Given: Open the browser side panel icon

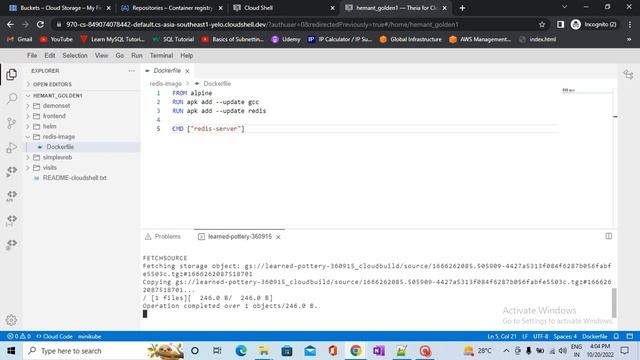Looking at the screenshot, I should 560,24.
